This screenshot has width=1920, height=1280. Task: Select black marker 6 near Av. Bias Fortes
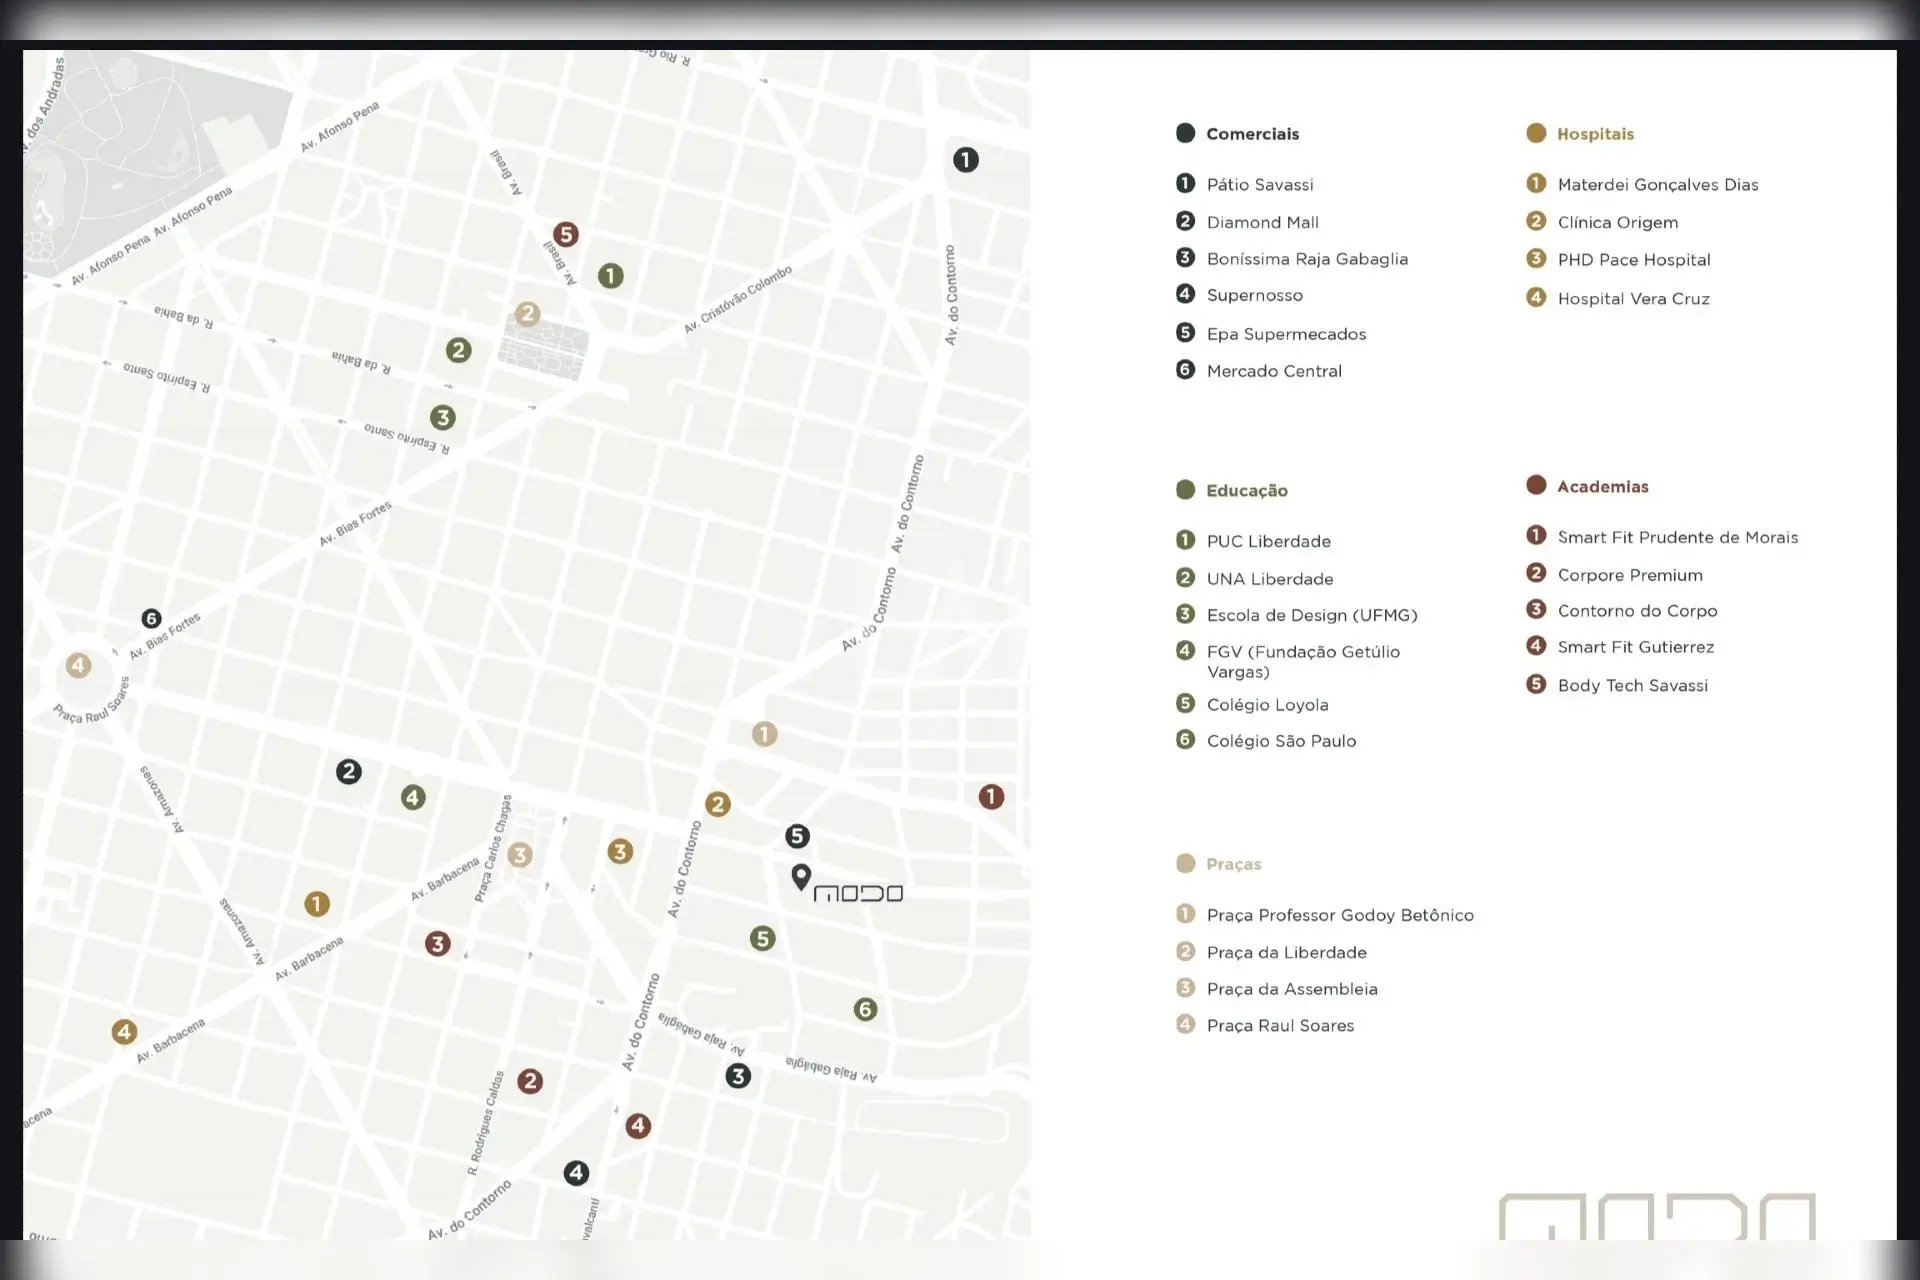[x=151, y=619]
